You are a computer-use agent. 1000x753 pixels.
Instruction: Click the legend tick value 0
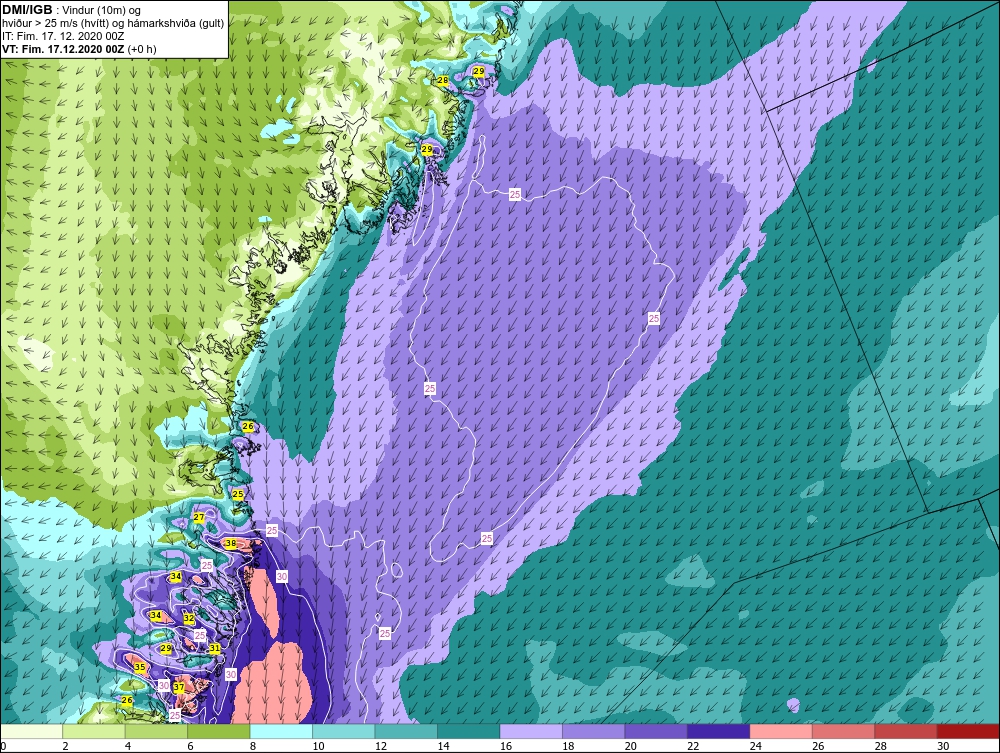tap(3, 746)
